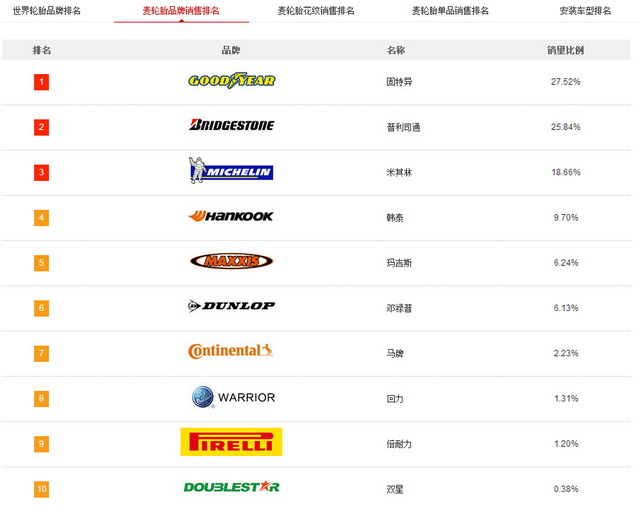Click the Hankook brand logo
This screenshot has width=640, height=507.
pyautogui.click(x=231, y=216)
